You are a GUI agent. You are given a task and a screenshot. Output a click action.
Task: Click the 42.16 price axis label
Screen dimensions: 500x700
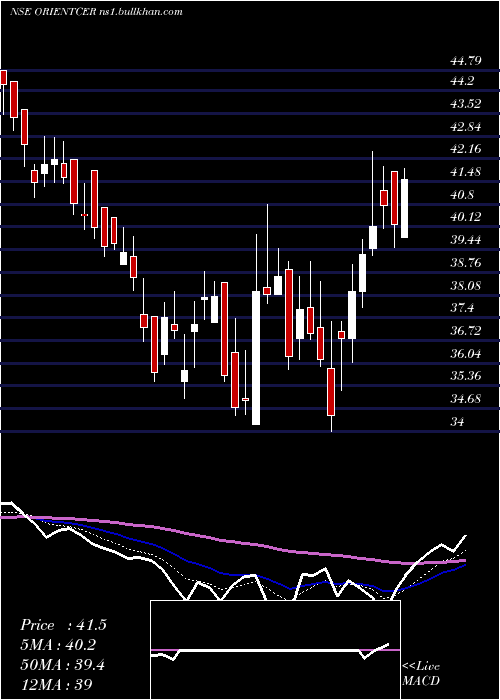click(x=466, y=149)
